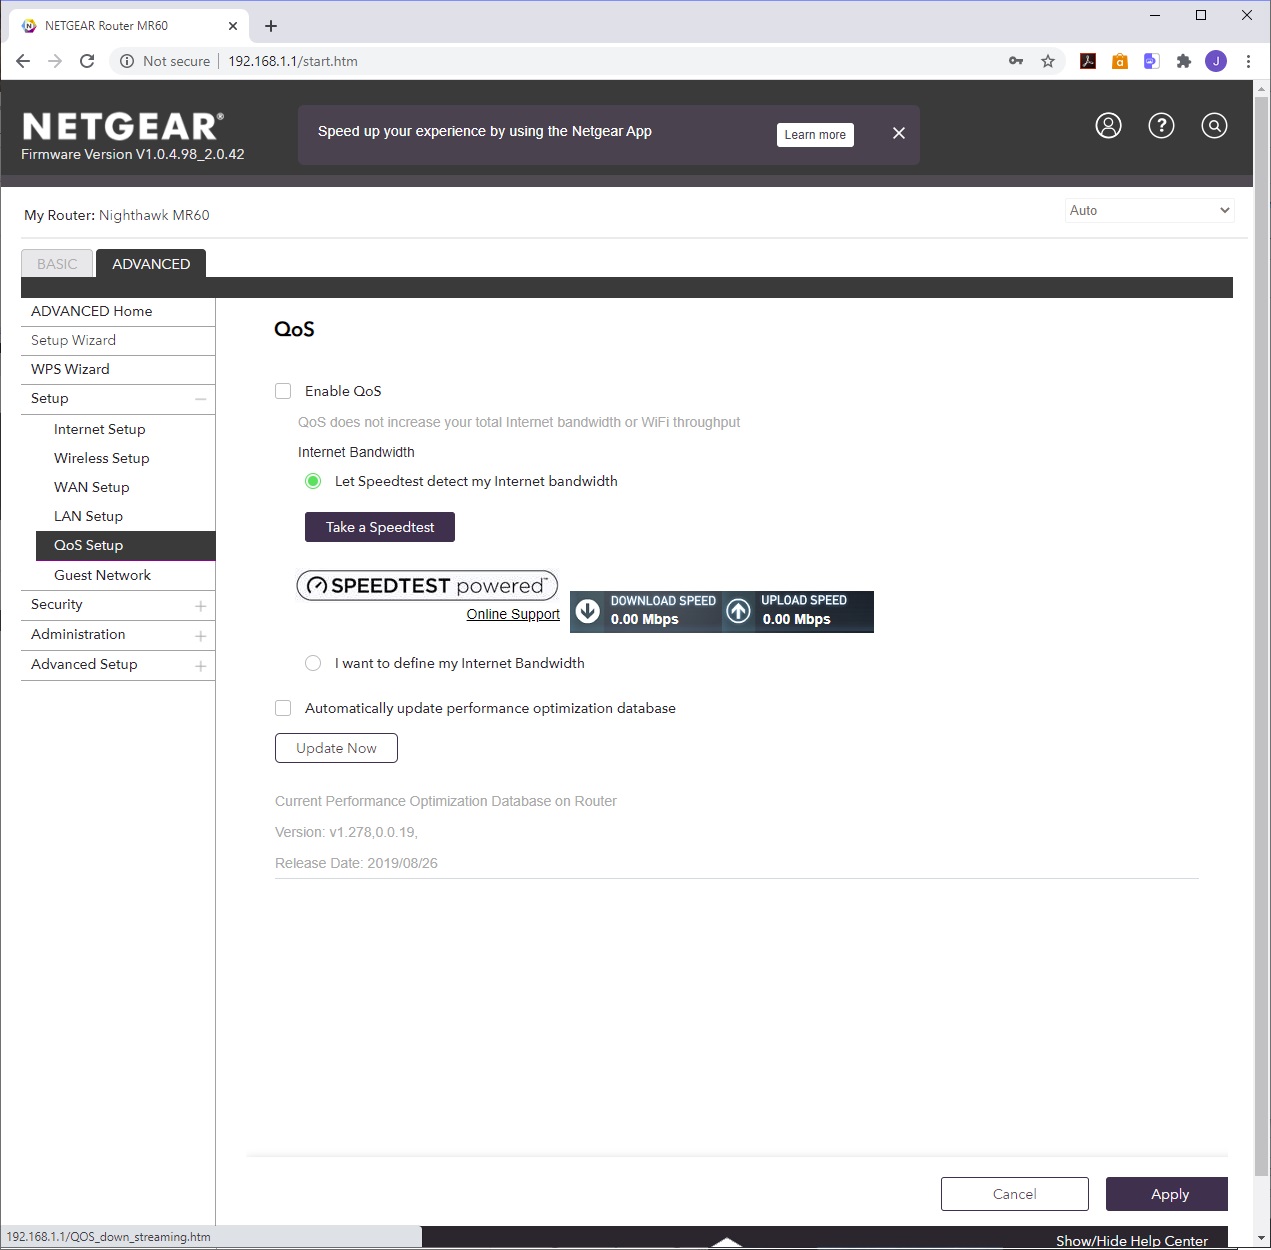Viewport: 1271px width, 1250px height.
Task: Click the Not secure site info icon
Action: tap(127, 61)
